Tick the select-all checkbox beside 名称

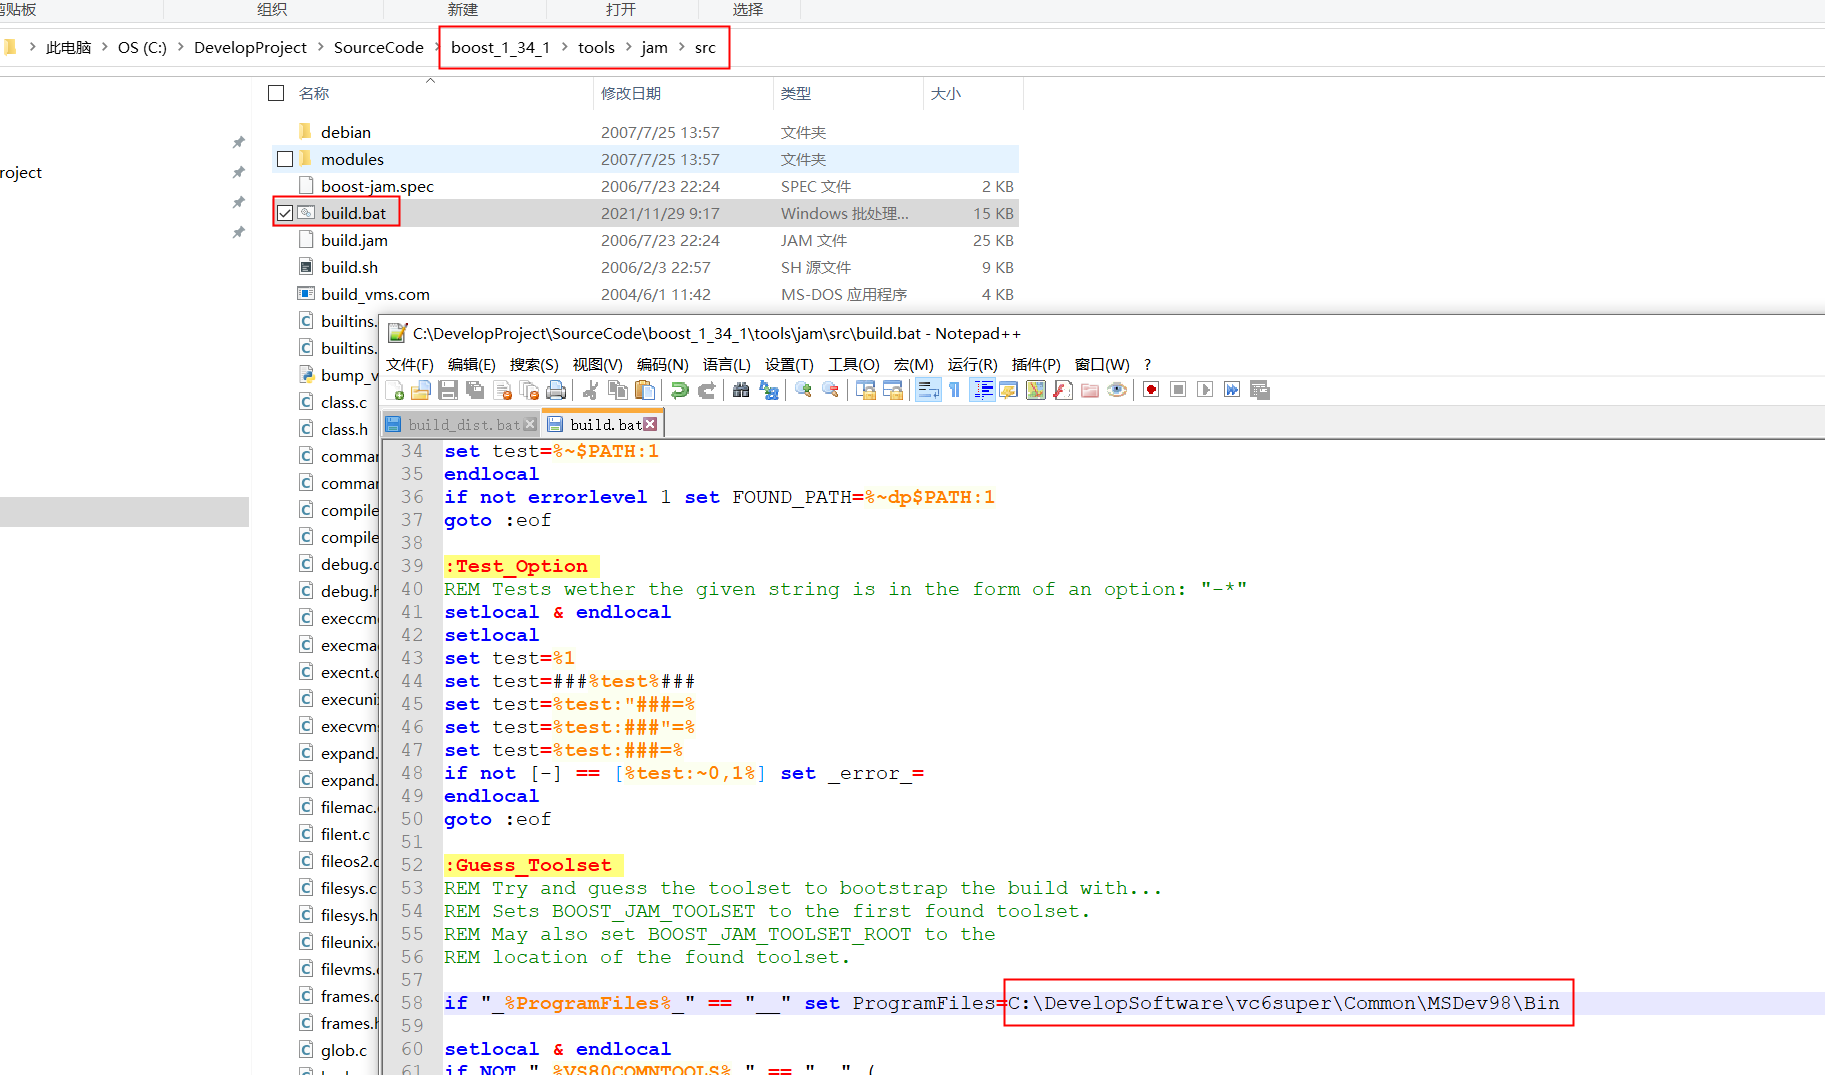(276, 93)
